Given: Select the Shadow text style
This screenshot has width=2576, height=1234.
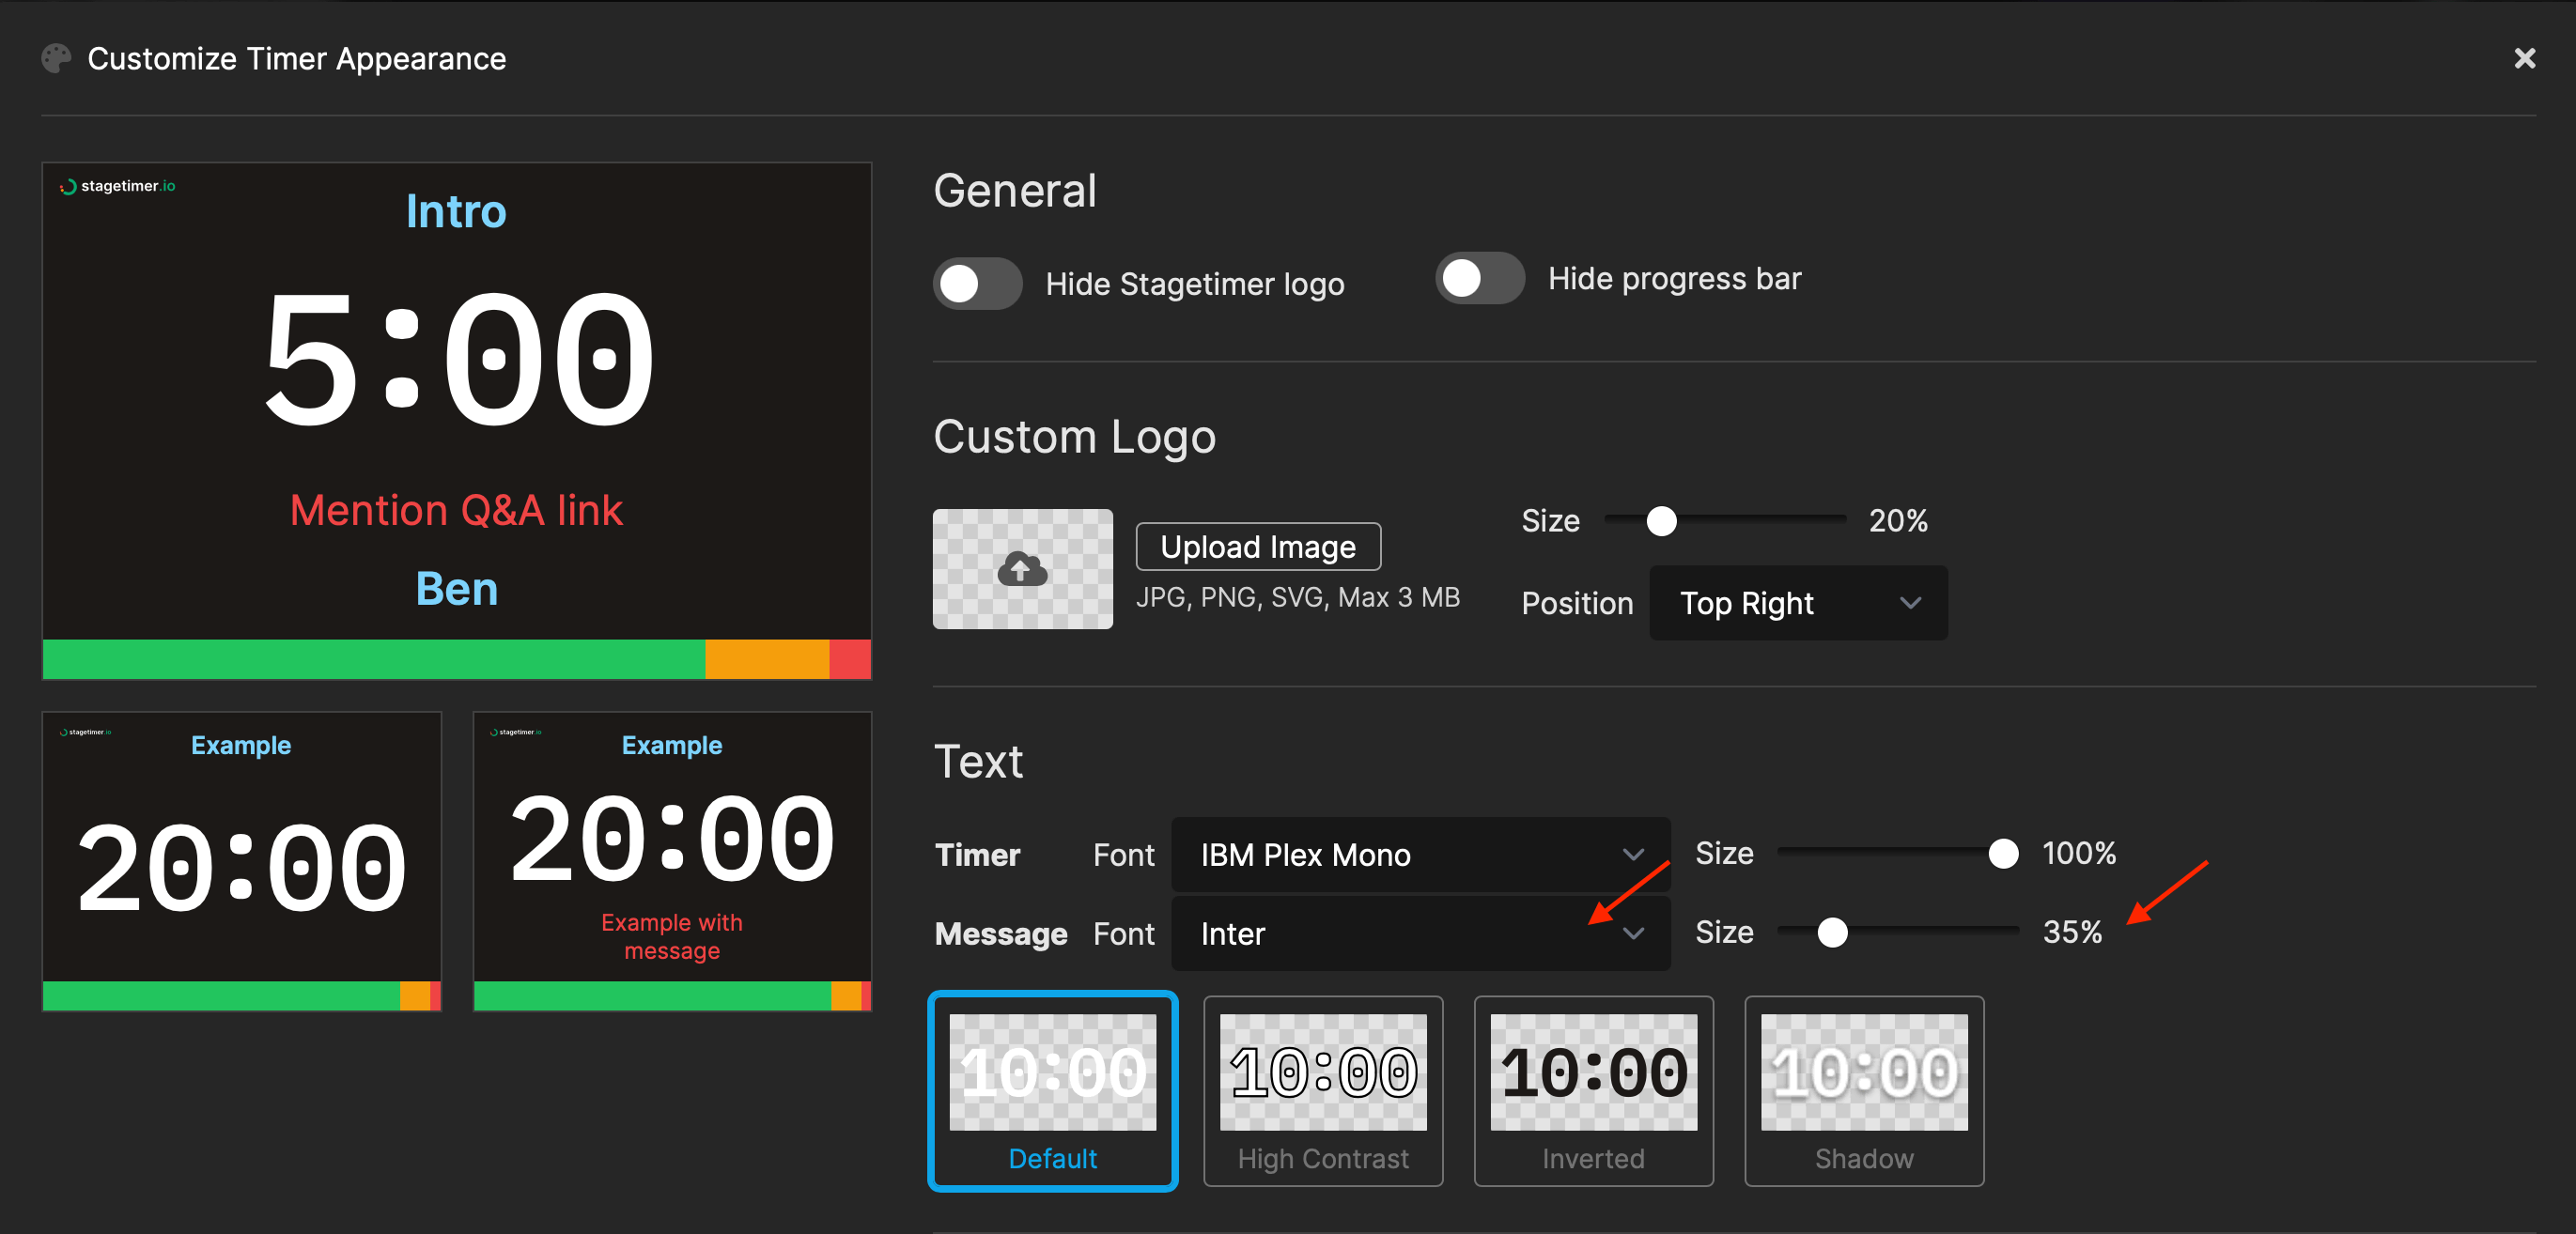Looking at the screenshot, I should pos(1864,1091).
